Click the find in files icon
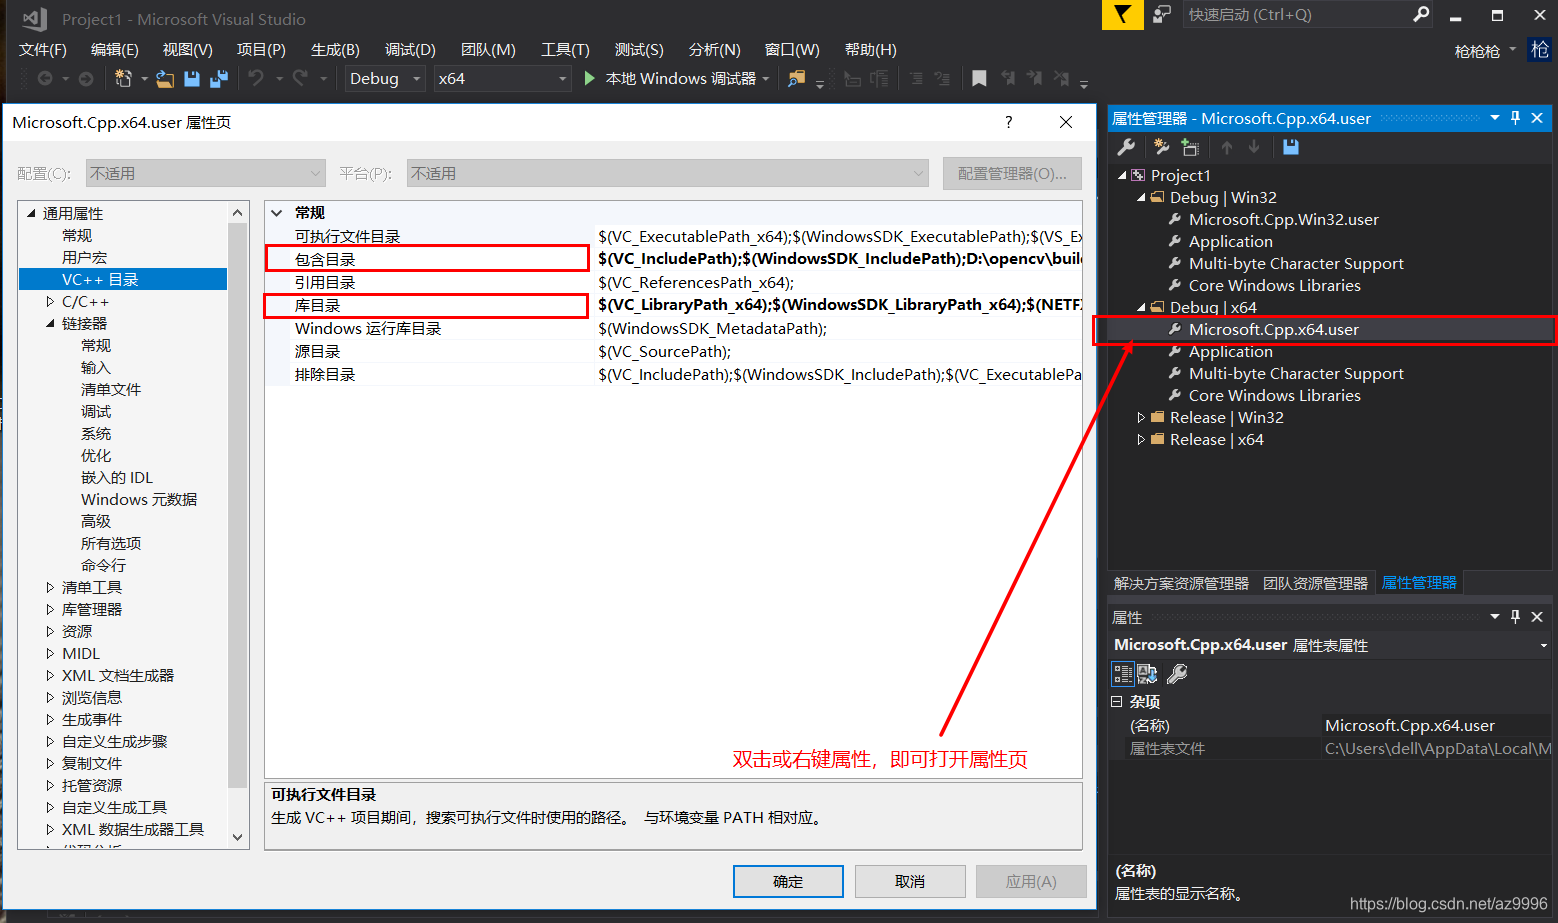The width and height of the screenshot is (1558, 923). (x=797, y=78)
